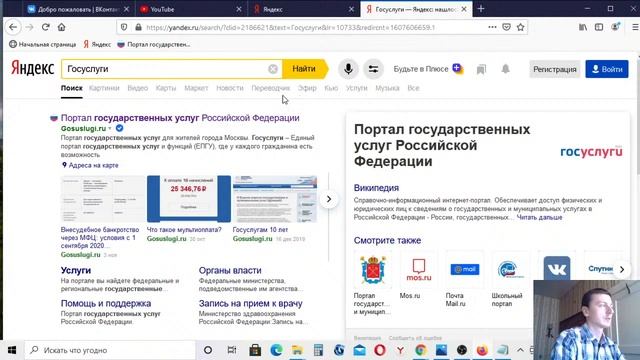The height and width of the screenshot is (360, 640).
Task: Click the Windows taskbar search box
Action: coord(110,350)
